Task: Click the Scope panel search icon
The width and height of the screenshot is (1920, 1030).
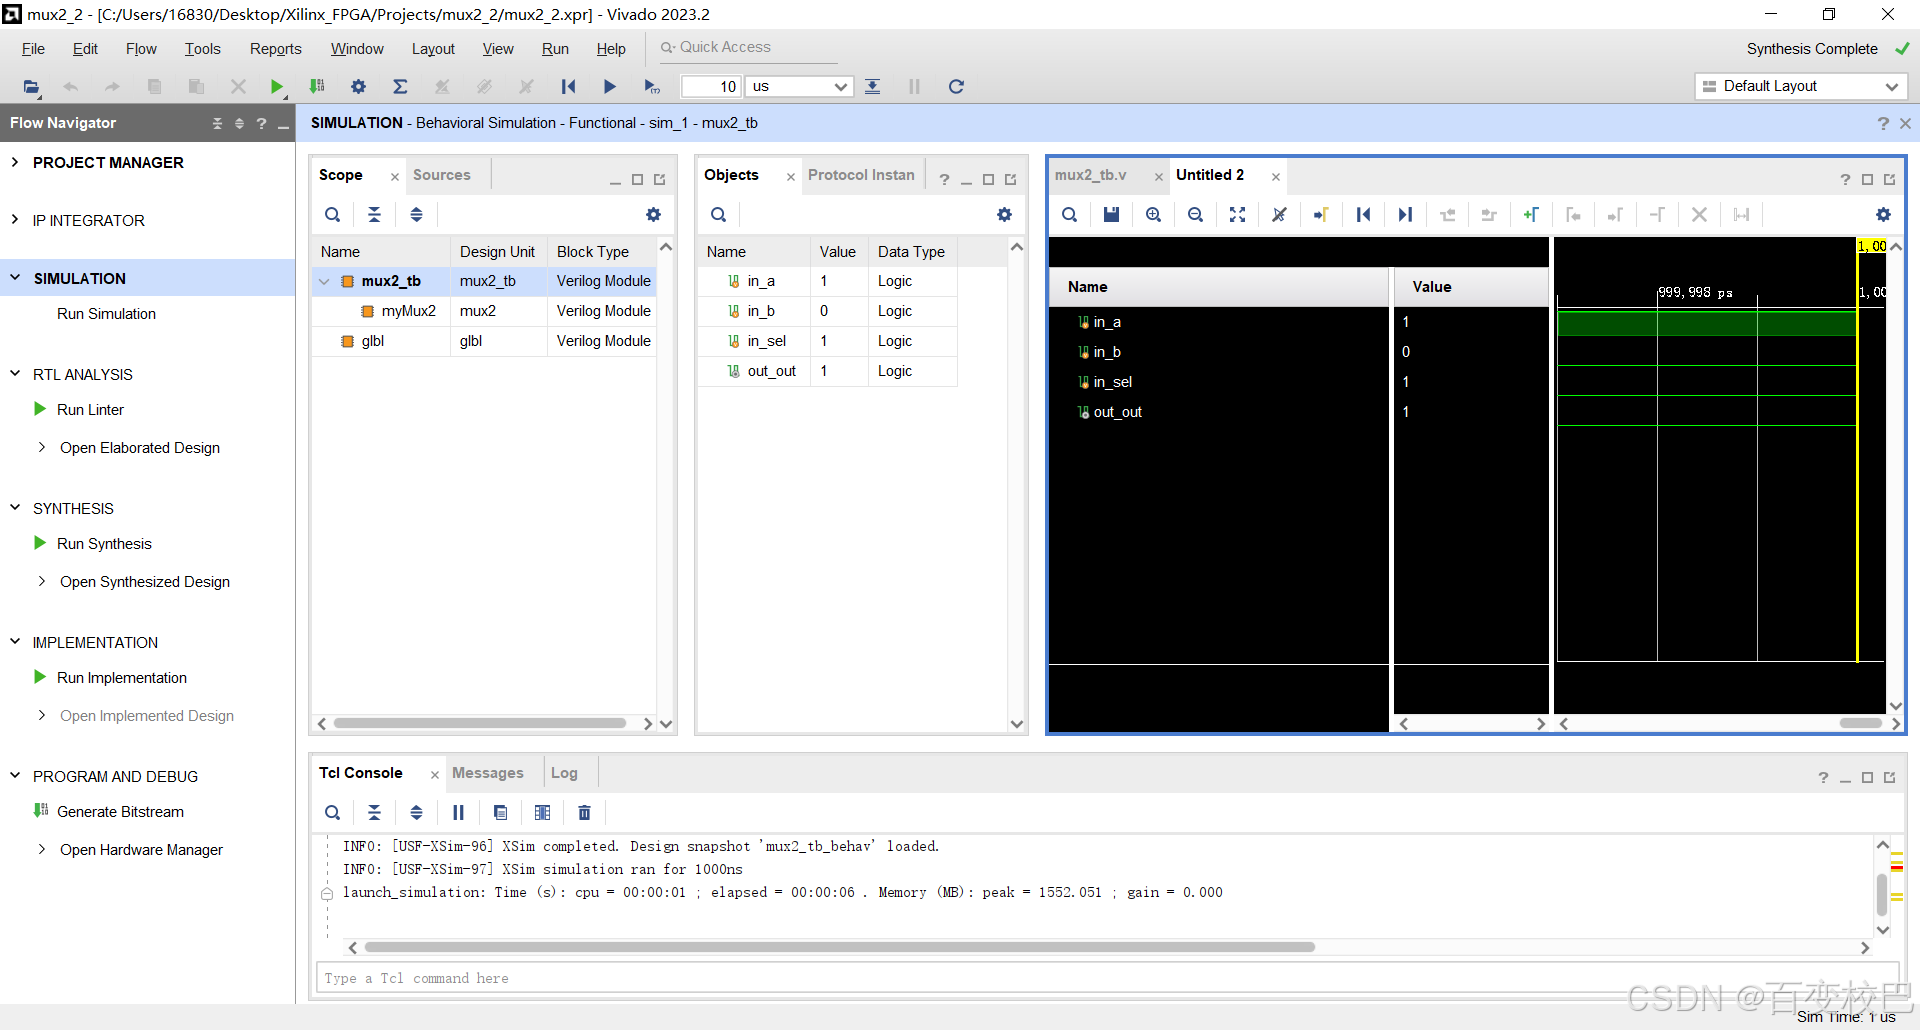Action: pyautogui.click(x=332, y=214)
